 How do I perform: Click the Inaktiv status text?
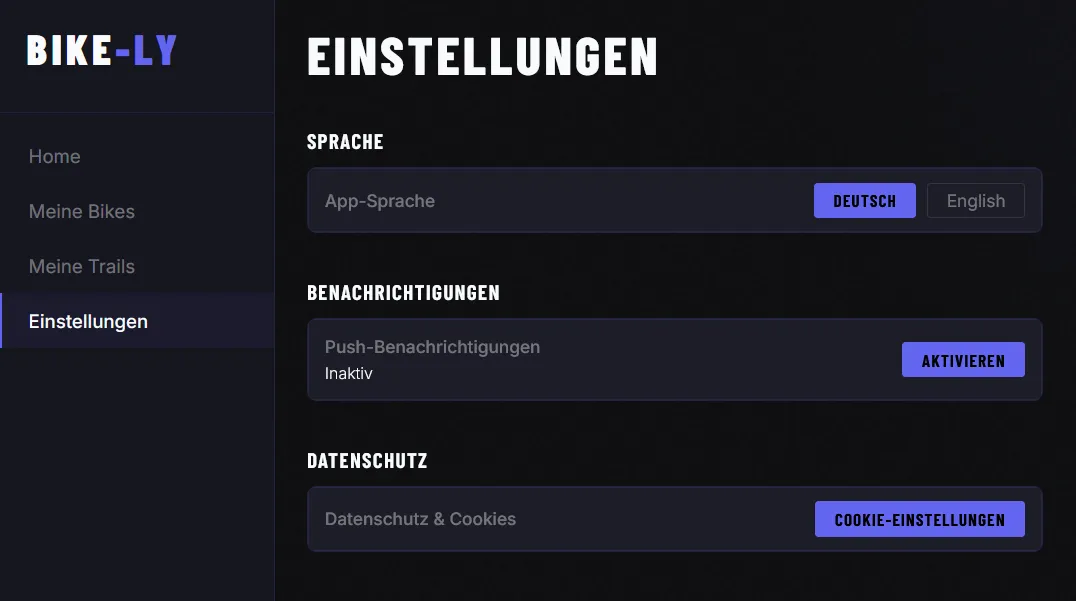tap(348, 373)
